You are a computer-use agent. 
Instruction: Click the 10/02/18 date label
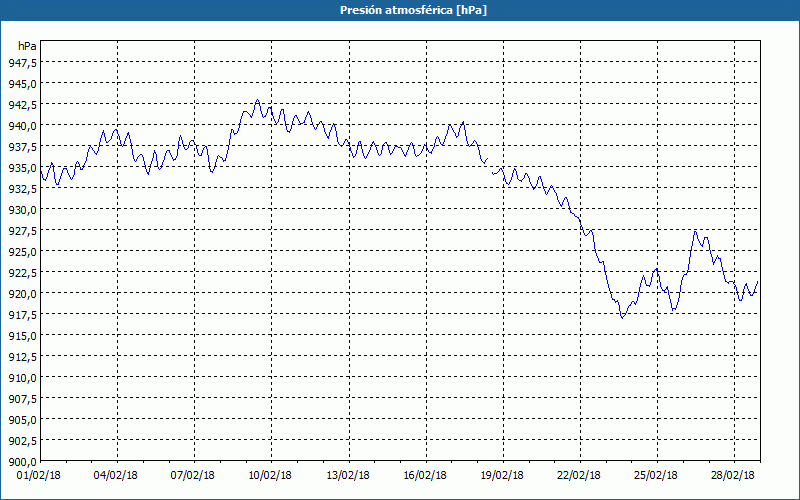[x=270, y=475]
